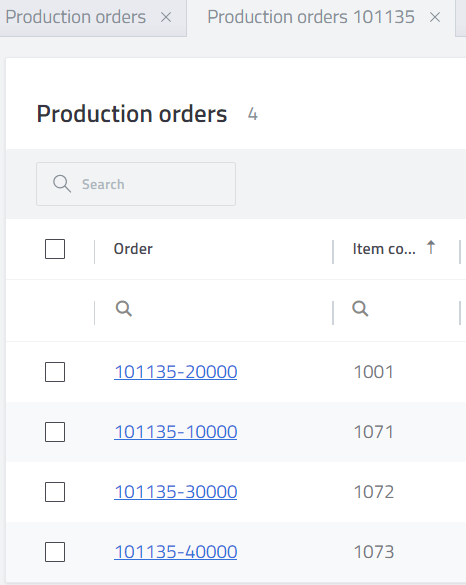Open order link 101135-30000
Viewport: 466px width, 585px height.
(x=176, y=492)
